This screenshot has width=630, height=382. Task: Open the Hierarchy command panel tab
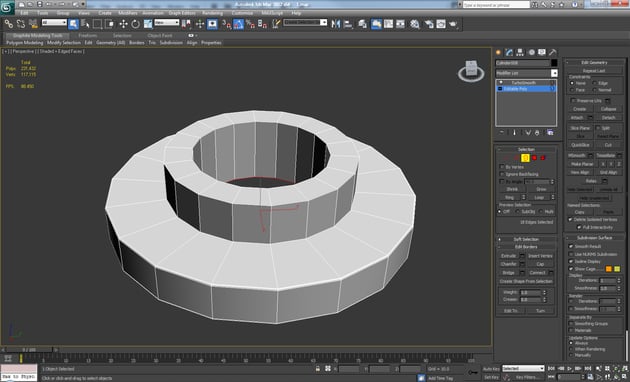[x=520, y=52]
